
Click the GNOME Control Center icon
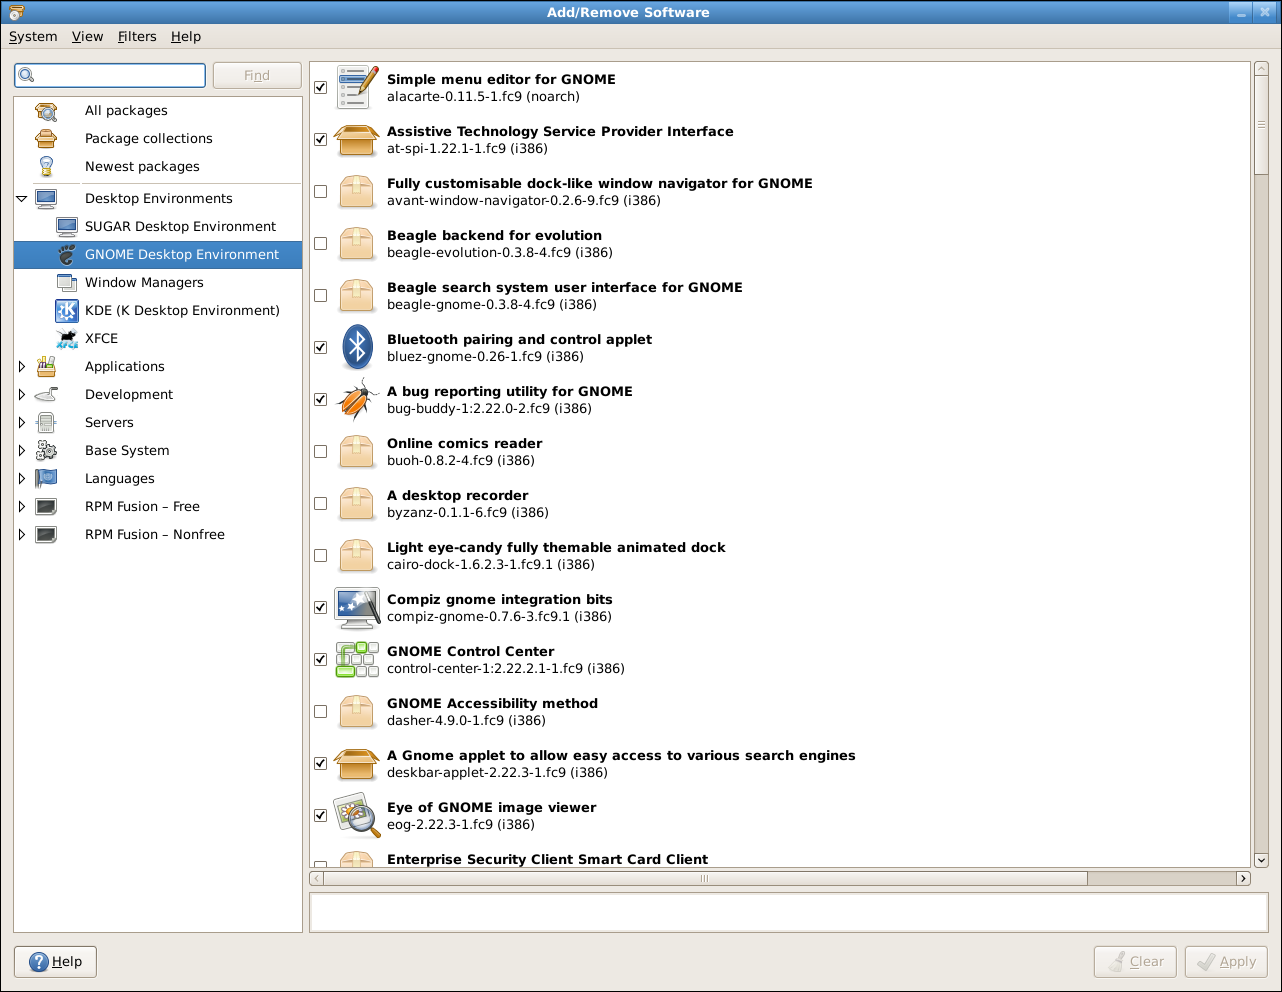tap(357, 659)
